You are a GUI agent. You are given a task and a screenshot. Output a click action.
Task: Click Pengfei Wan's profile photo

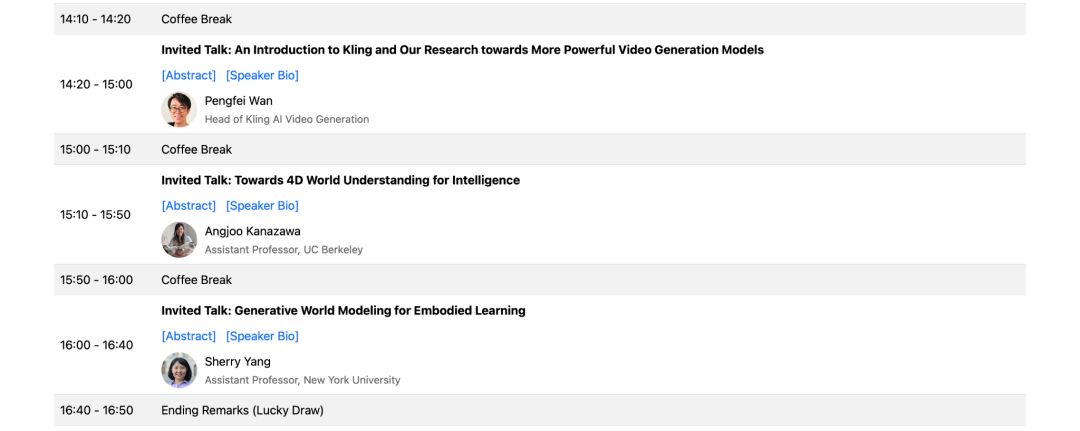179,109
